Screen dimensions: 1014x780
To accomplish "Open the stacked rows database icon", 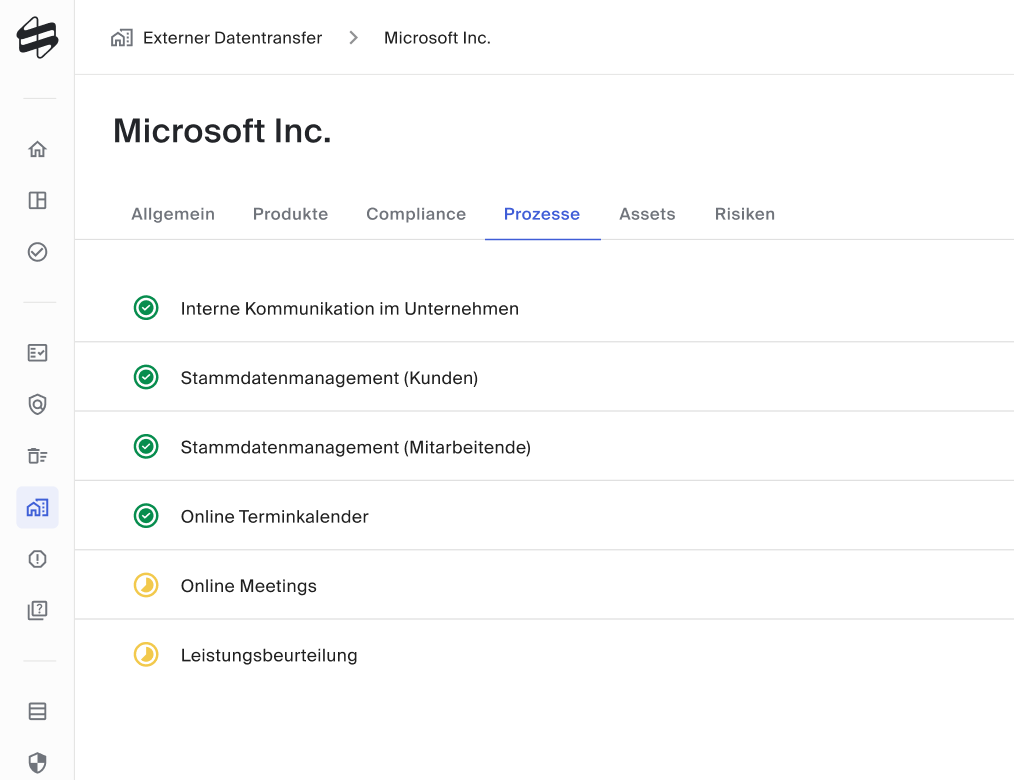I will pos(38,711).
